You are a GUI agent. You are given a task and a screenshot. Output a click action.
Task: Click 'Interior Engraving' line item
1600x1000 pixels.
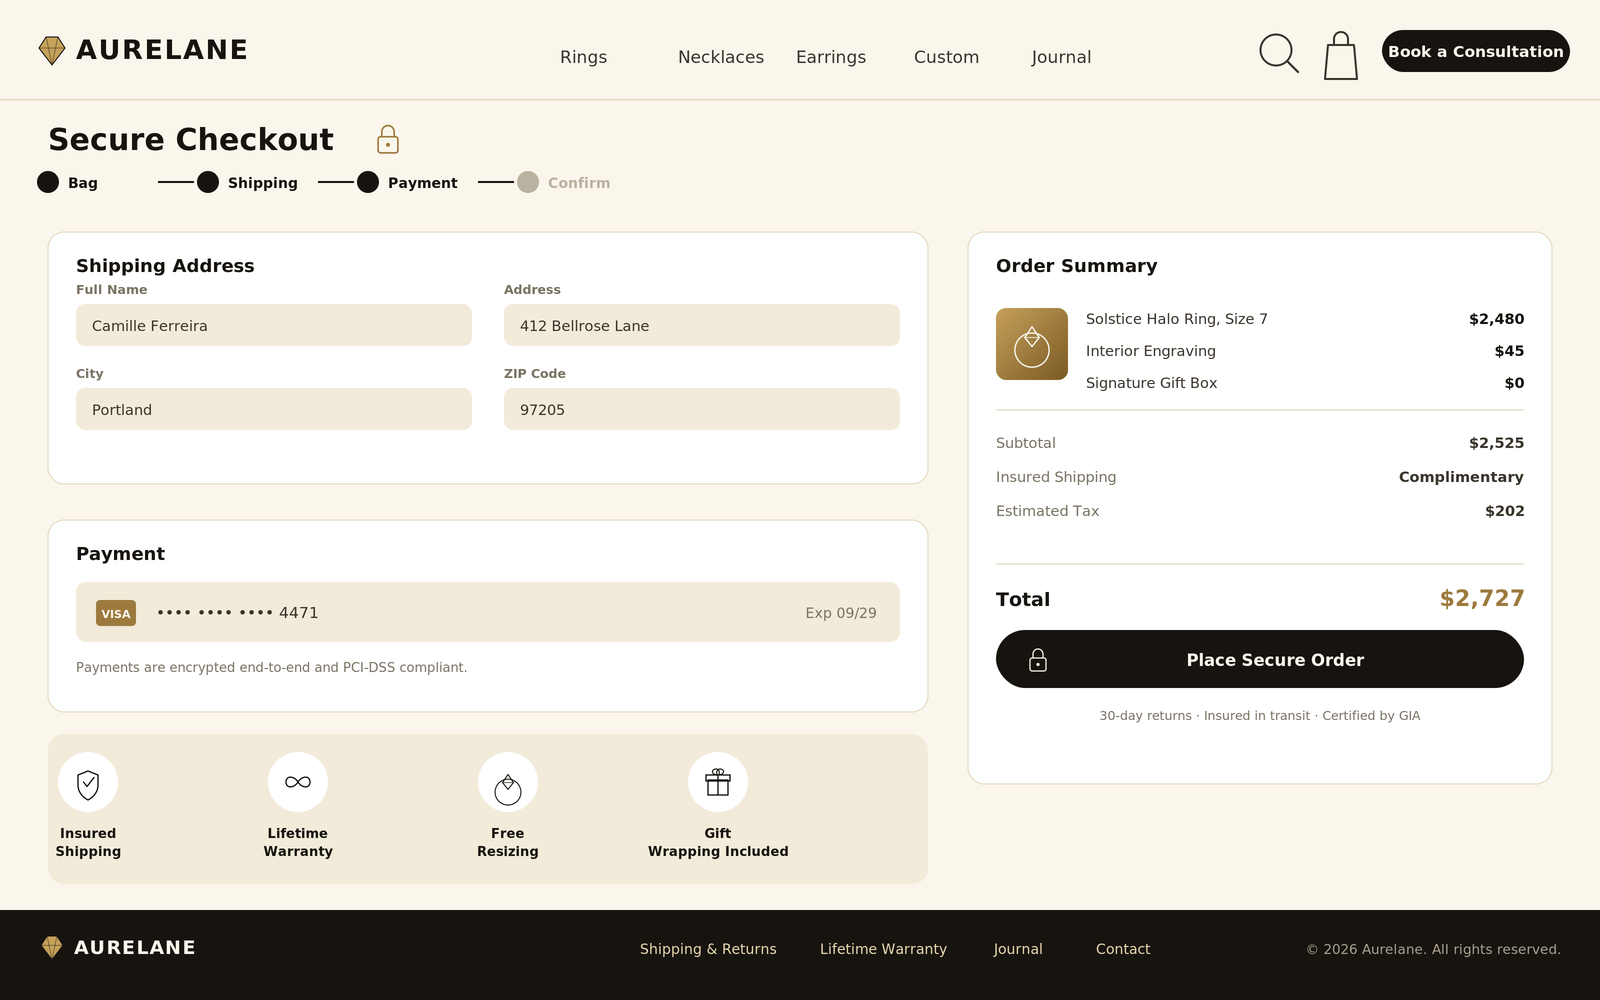(1151, 351)
